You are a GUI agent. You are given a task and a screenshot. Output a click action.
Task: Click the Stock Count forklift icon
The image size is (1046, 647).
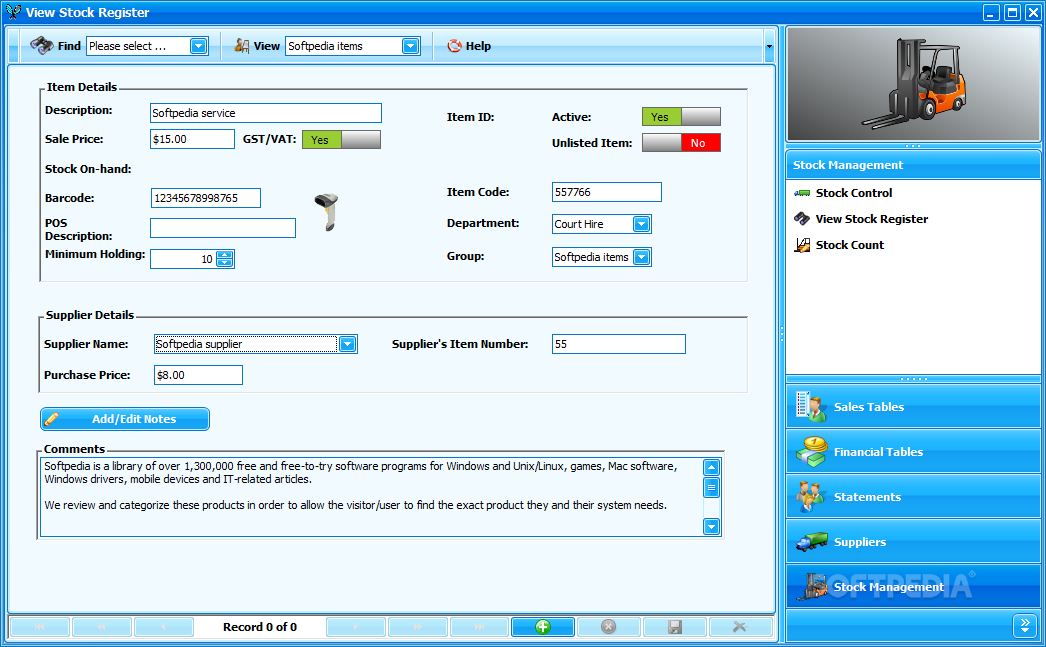[802, 245]
